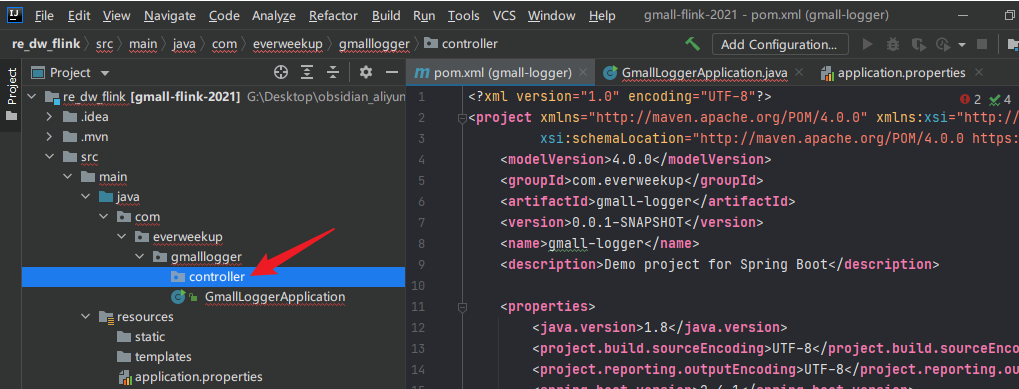
Task: Click the Run play icon
Action: [x=867, y=44]
